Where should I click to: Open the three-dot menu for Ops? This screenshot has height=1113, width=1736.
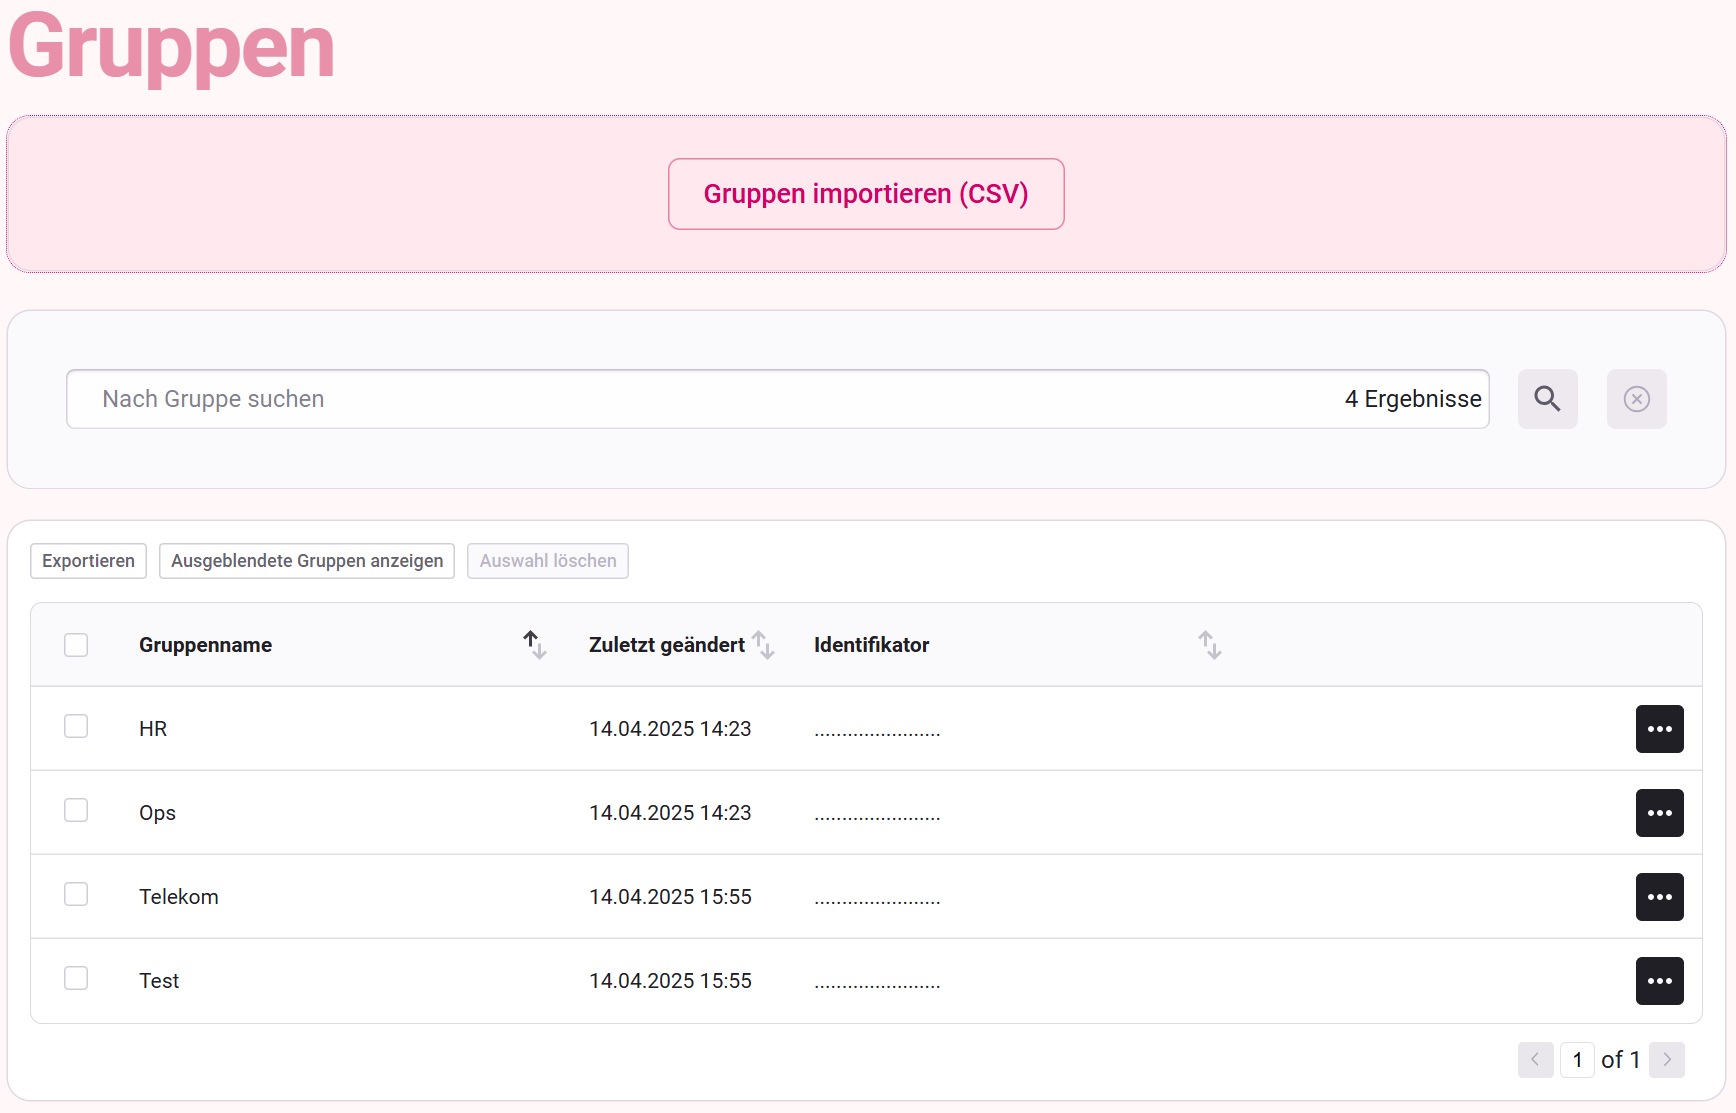[x=1659, y=813]
